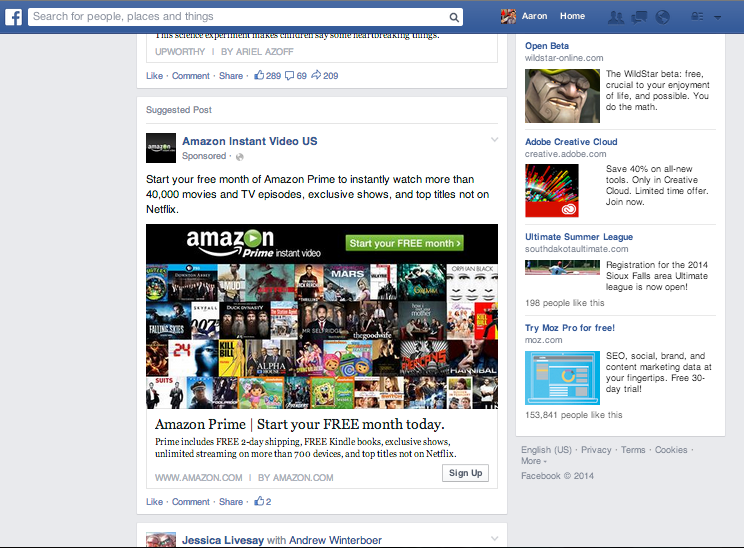The image size is (744, 548).
Task: Click WWW.AMAZON.COM source text
Action: pyautogui.click(x=198, y=478)
